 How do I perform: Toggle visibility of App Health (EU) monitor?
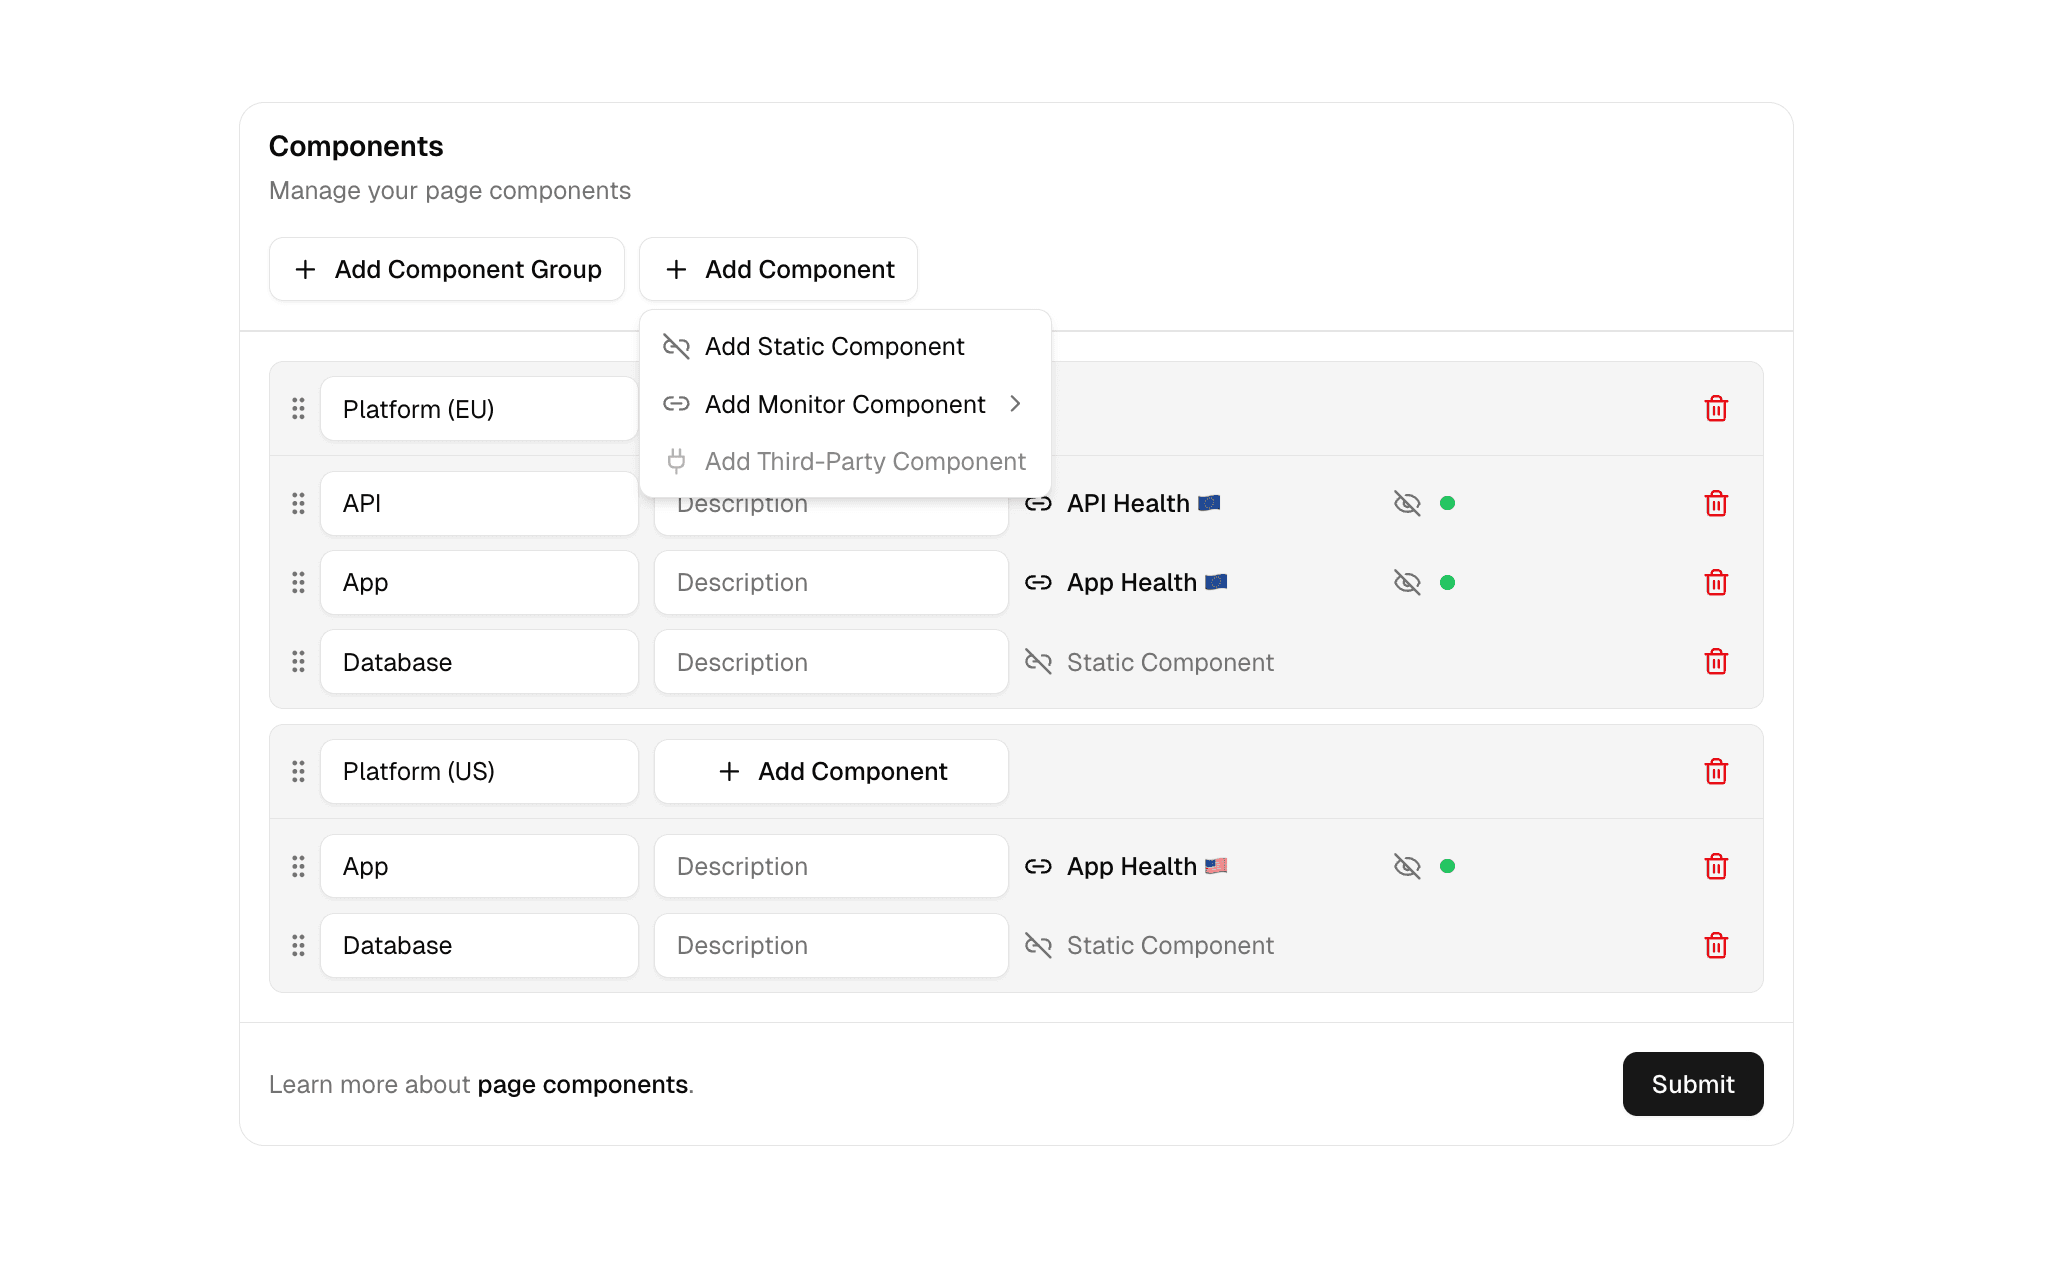click(1407, 582)
